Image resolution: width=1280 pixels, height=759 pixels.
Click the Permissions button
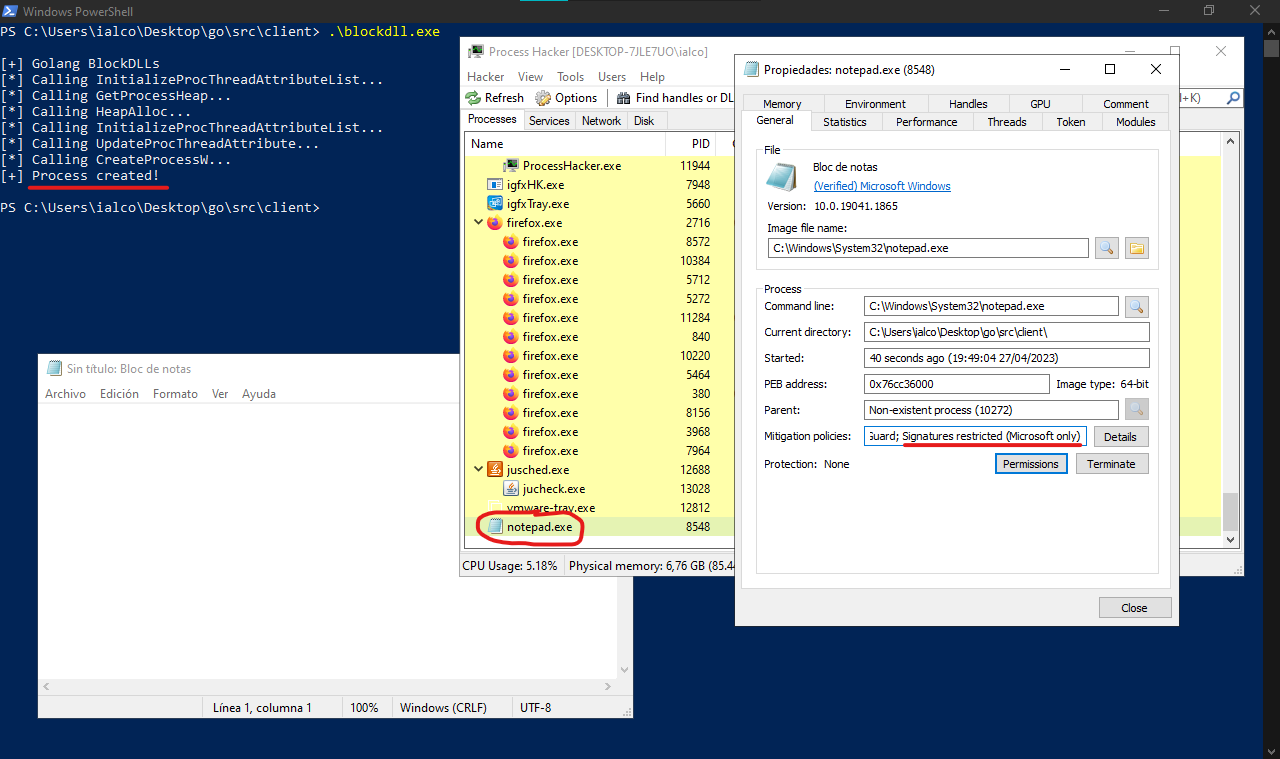[1031, 464]
